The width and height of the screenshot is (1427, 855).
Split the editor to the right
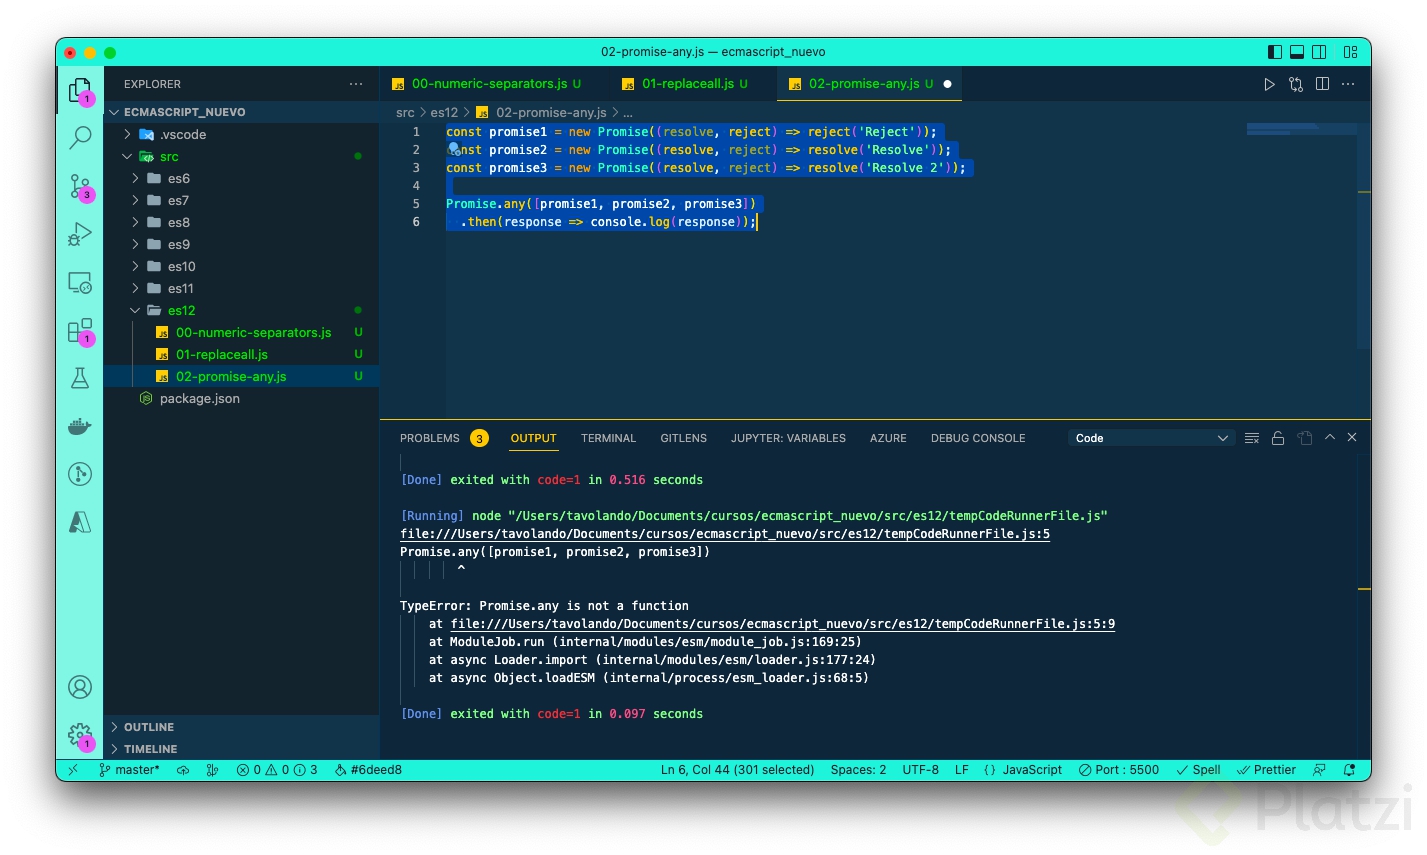coord(1323,84)
